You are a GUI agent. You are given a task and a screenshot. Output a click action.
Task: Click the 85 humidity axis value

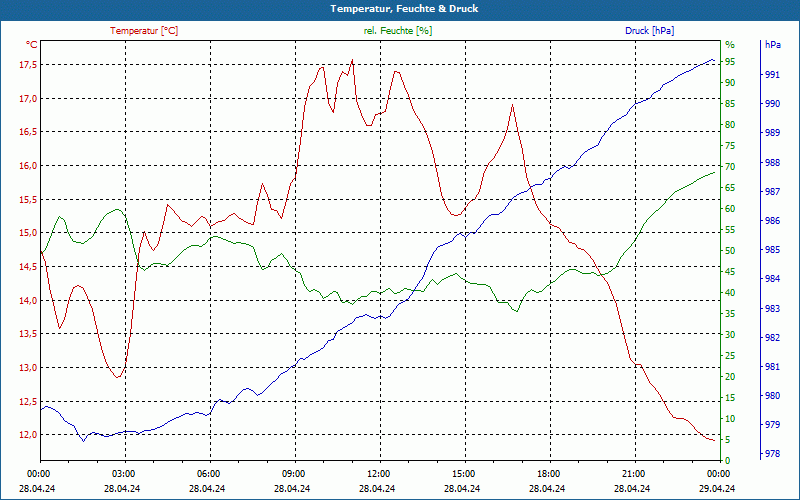(730, 104)
